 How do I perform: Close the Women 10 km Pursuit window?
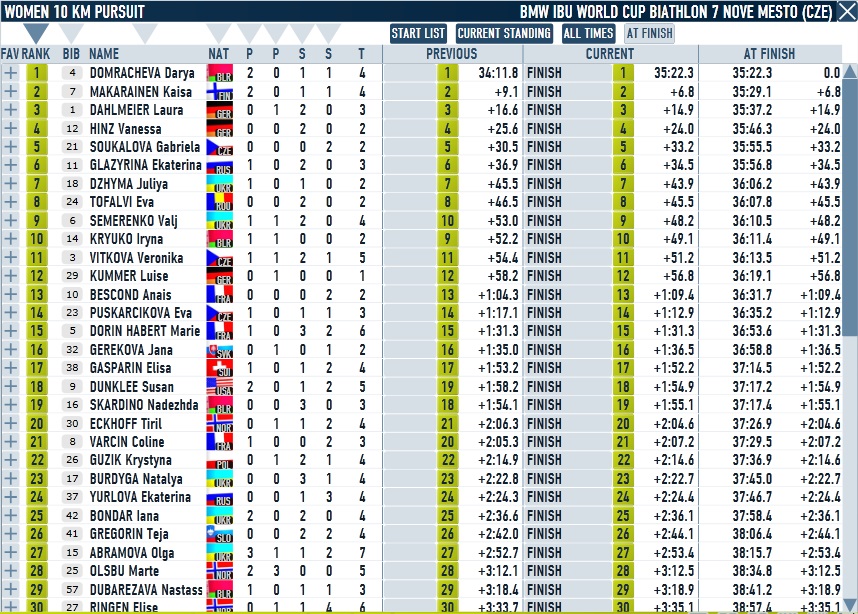[x=847, y=11]
